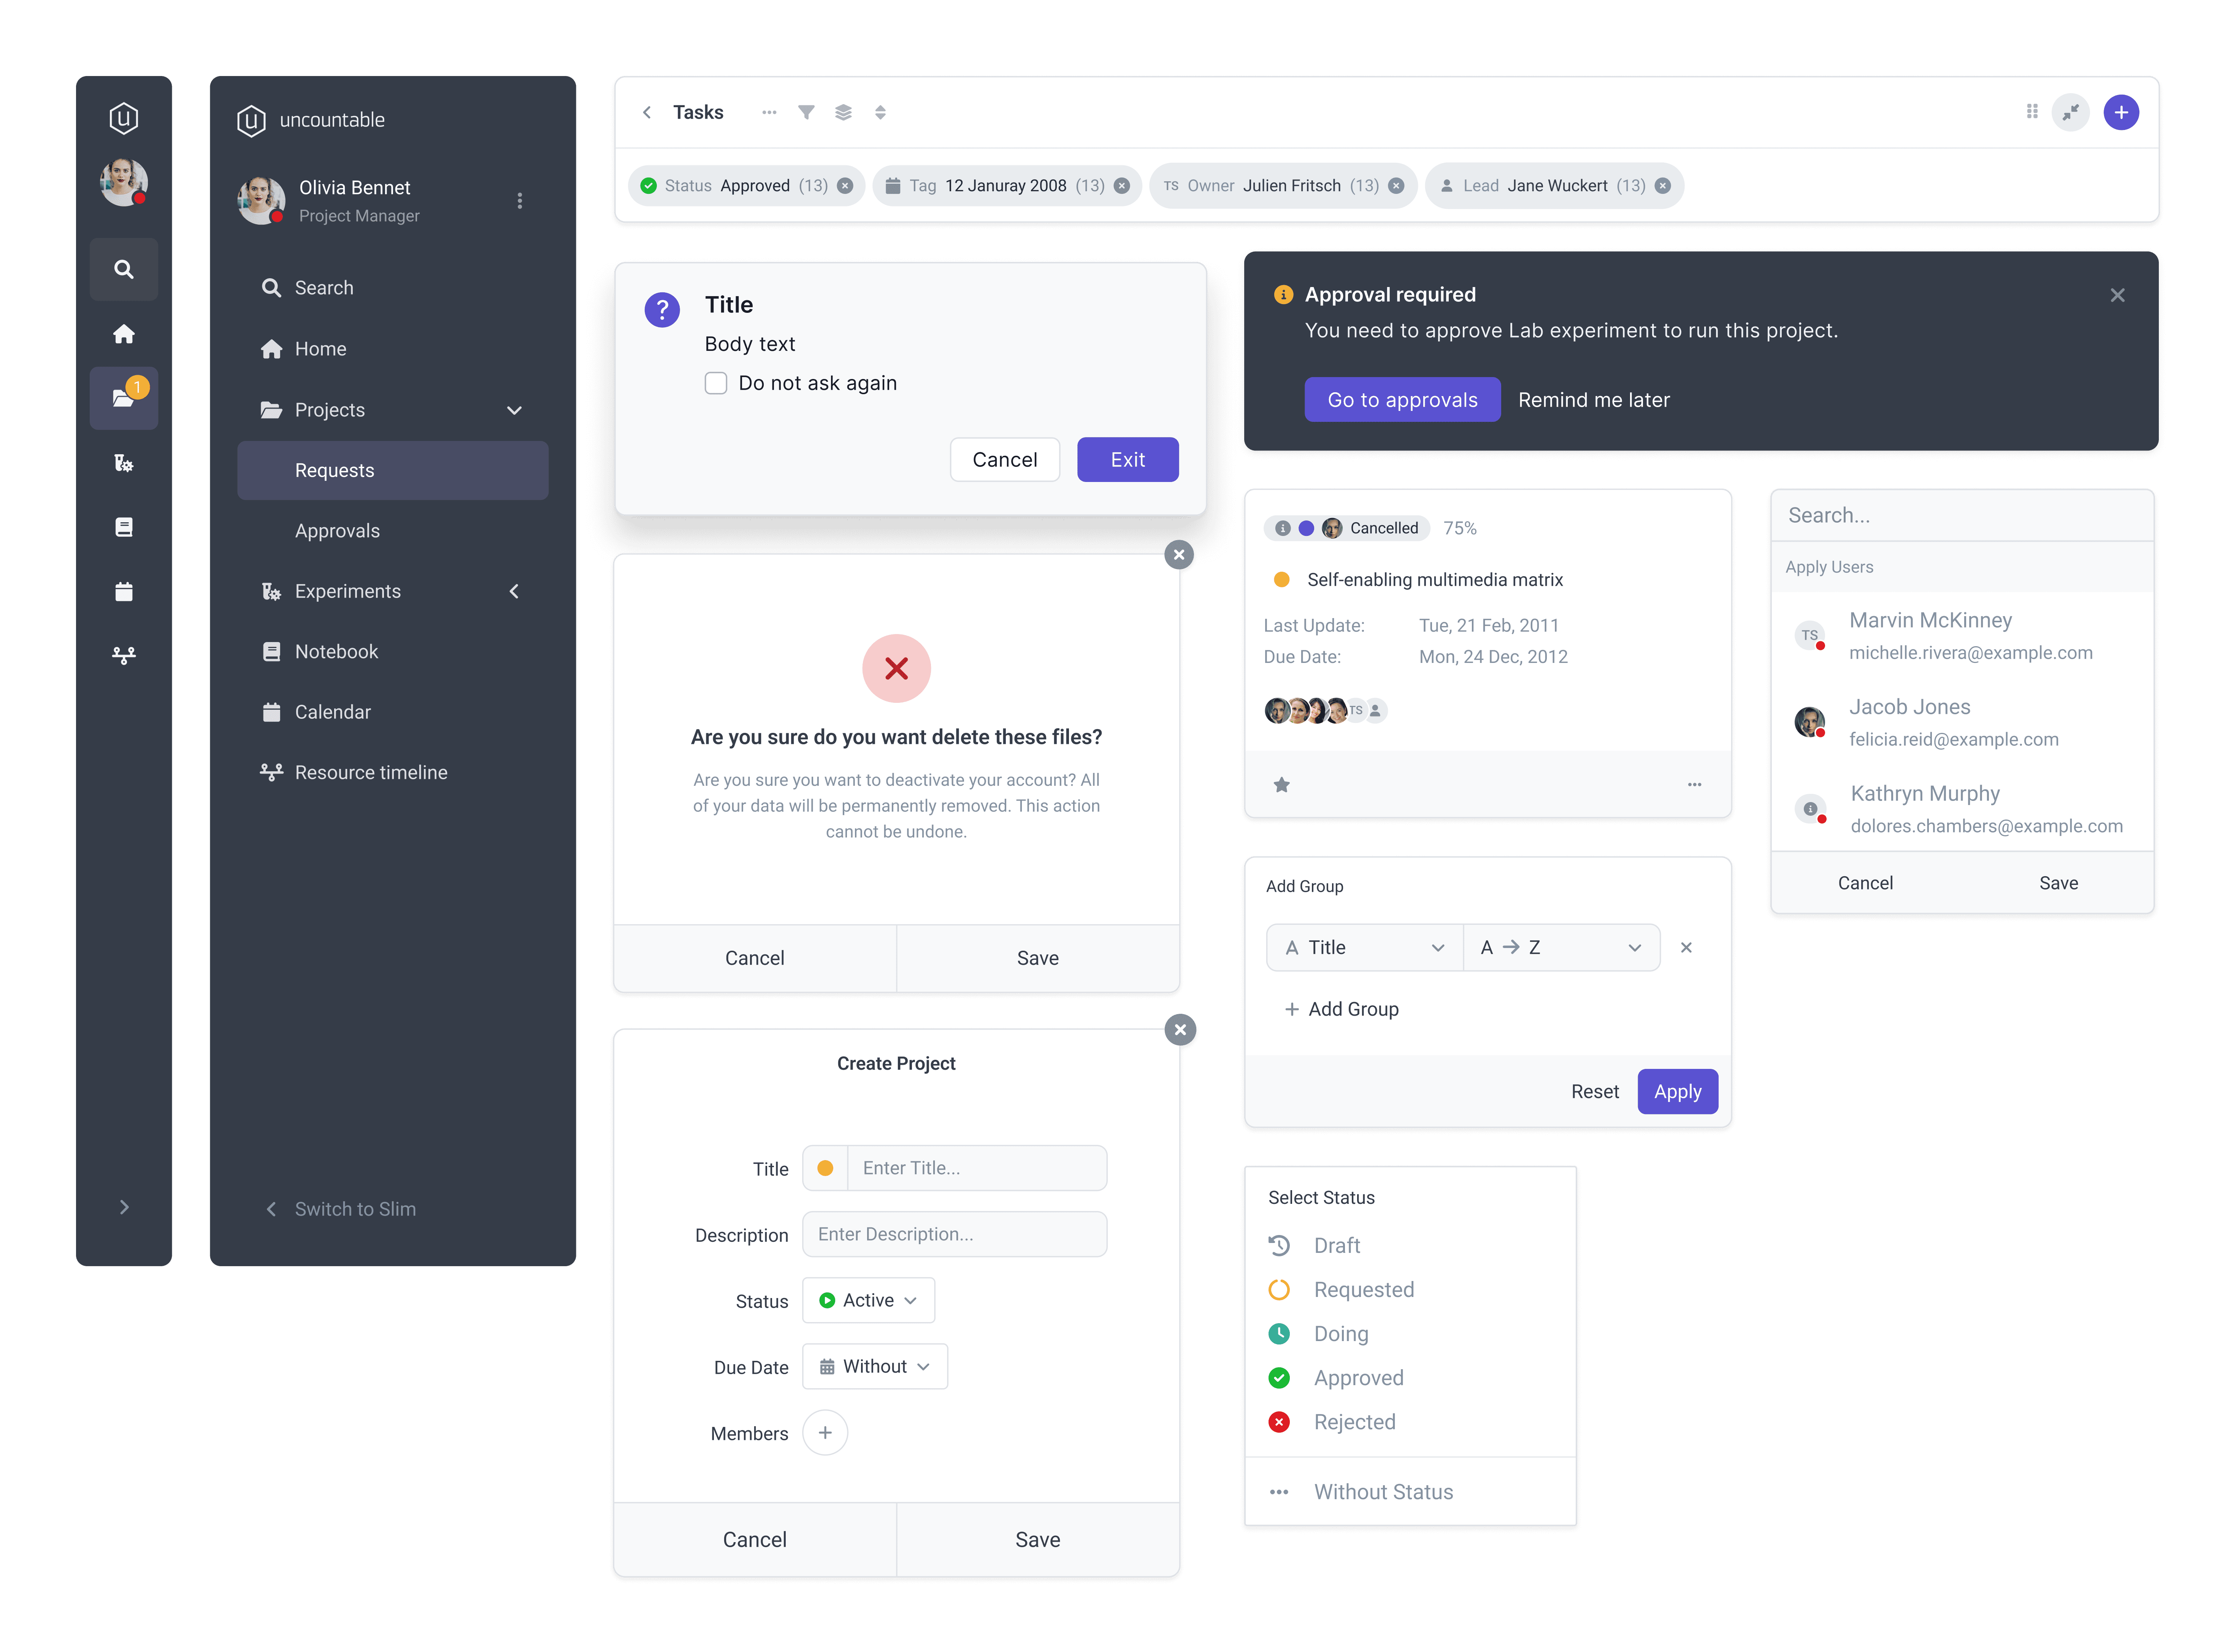
Task: Click the orange color dot in Title field
Action: 825,1168
